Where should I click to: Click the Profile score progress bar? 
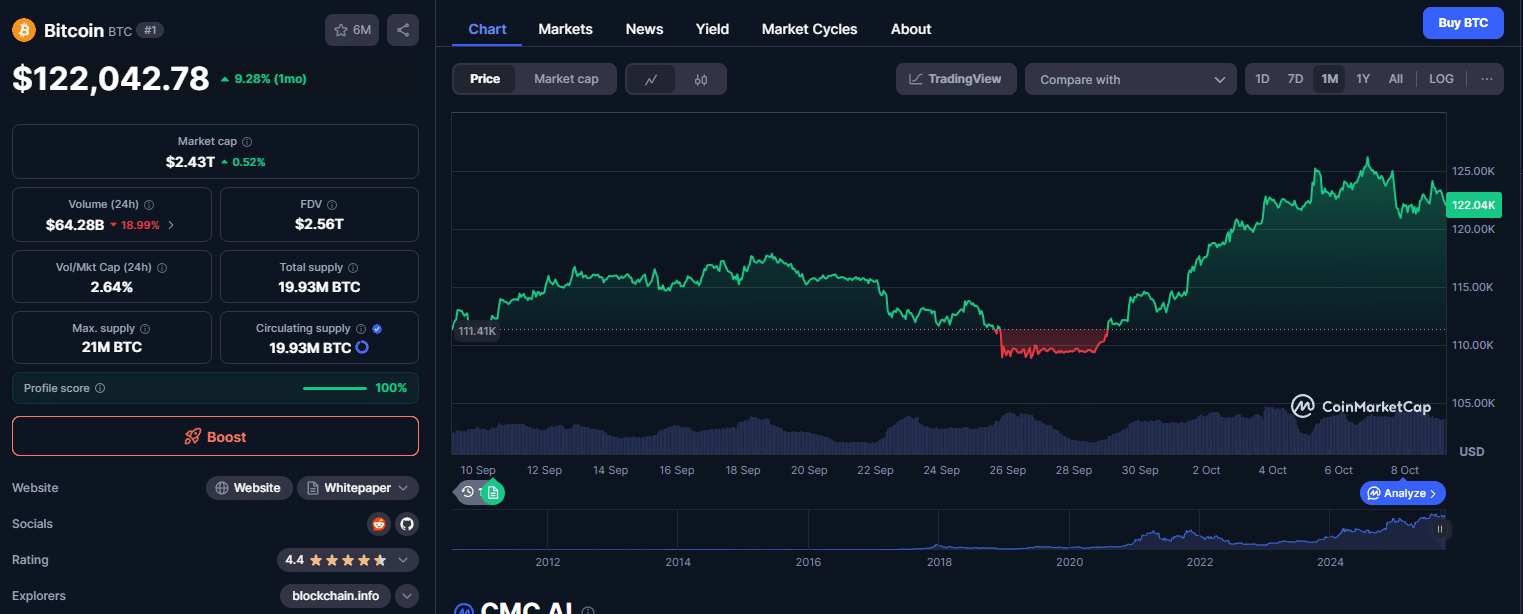[334, 388]
